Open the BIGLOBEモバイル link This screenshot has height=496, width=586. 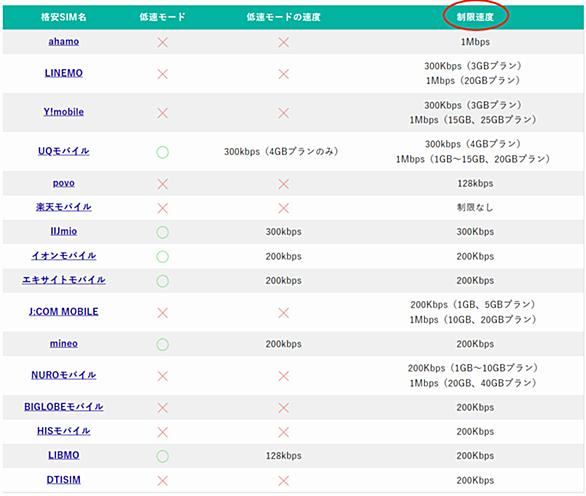click(64, 407)
